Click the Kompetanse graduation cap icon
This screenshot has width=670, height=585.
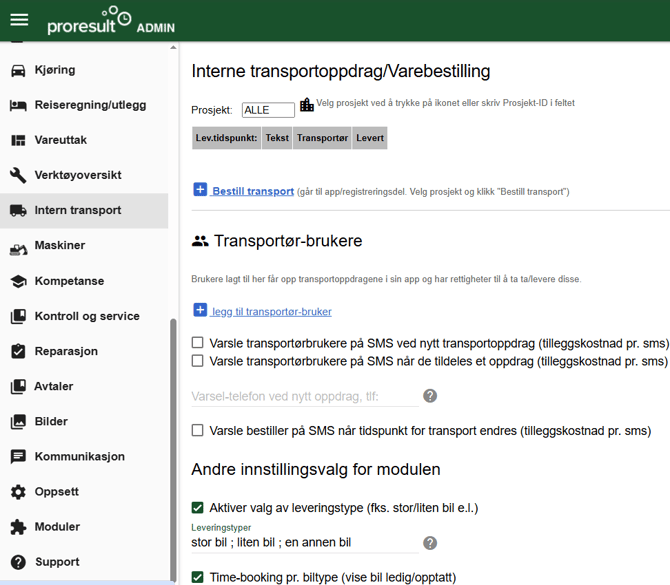click(x=18, y=281)
